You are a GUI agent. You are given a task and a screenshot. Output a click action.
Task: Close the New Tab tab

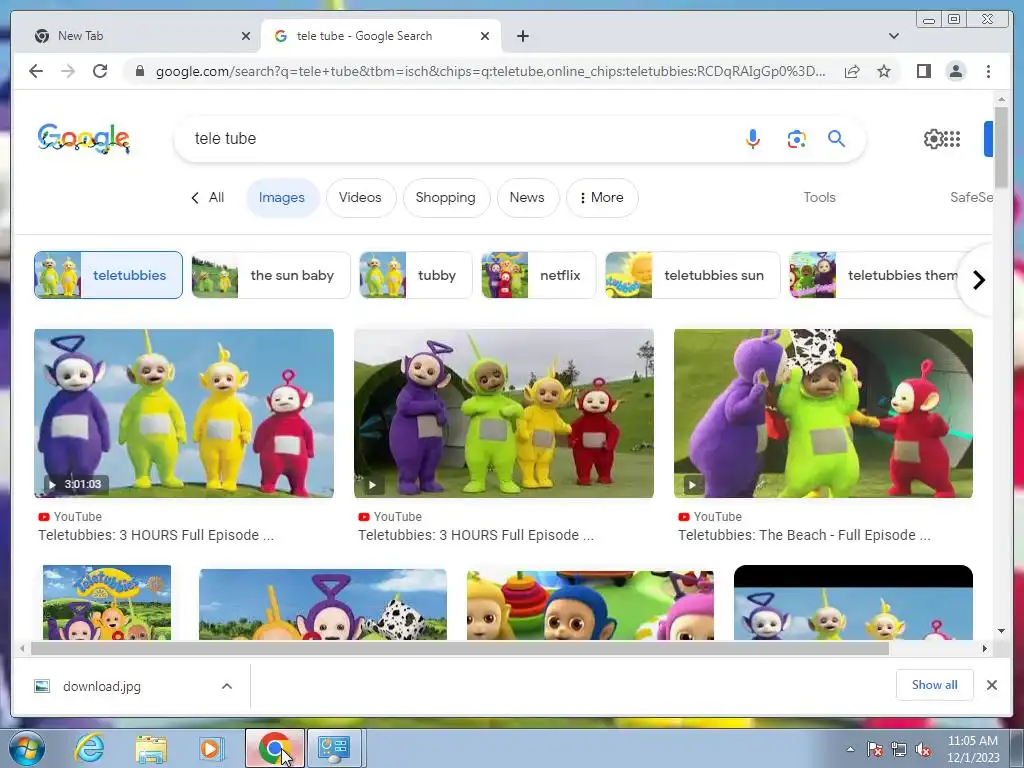pos(246,36)
